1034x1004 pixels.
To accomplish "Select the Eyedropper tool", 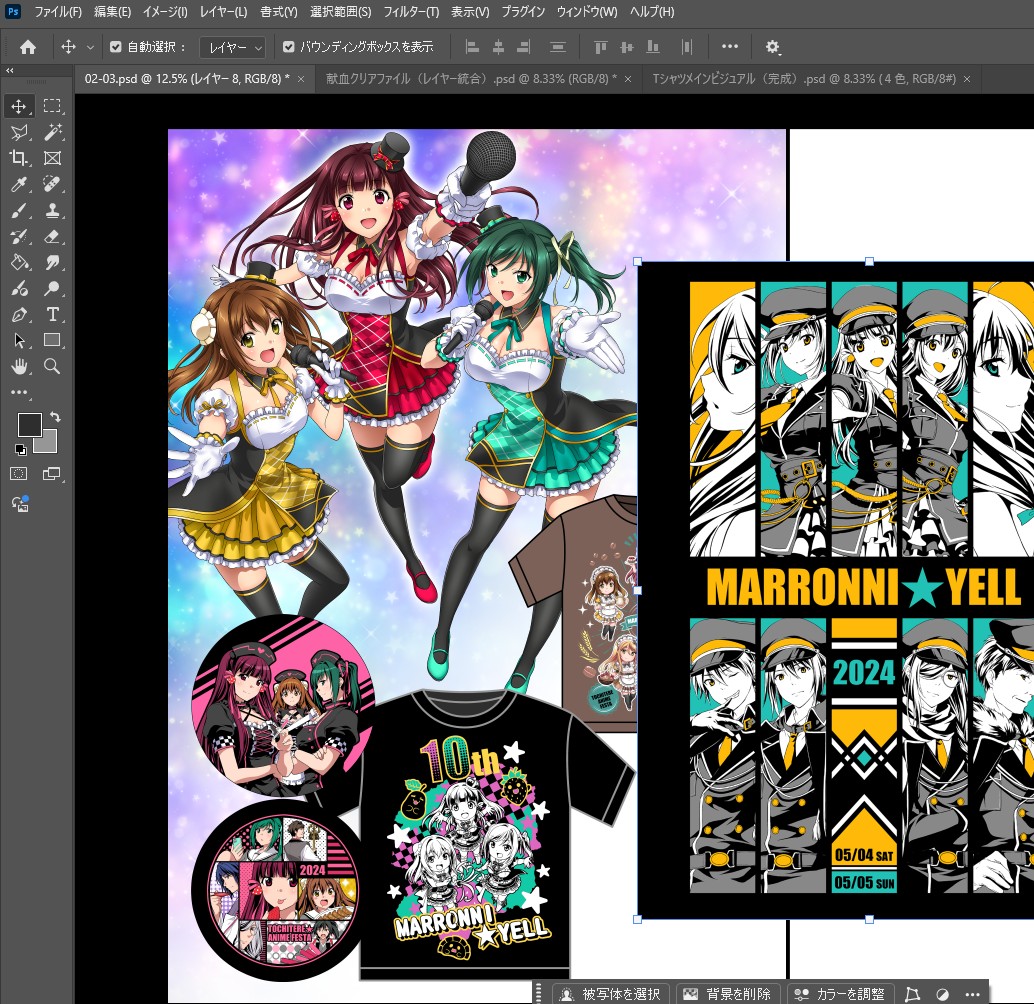I will (18, 184).
